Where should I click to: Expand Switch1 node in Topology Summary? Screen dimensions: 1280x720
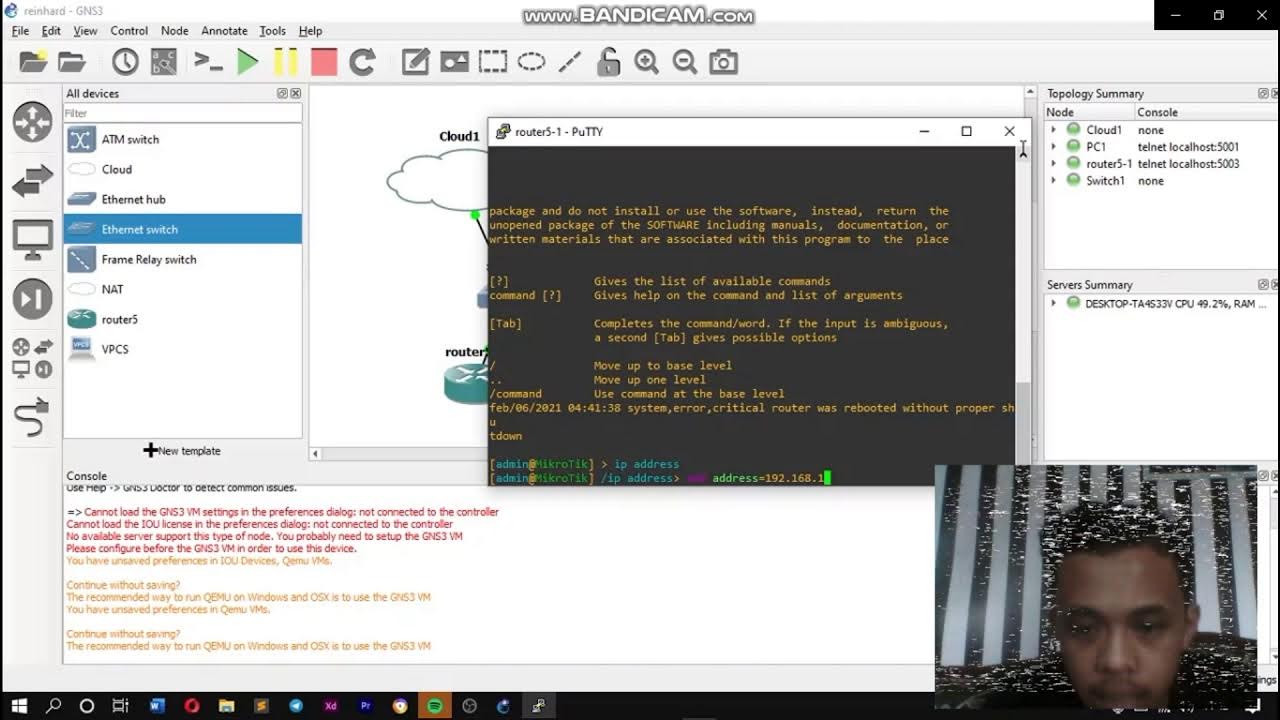pyautogui.click(x=1053, y=181)
